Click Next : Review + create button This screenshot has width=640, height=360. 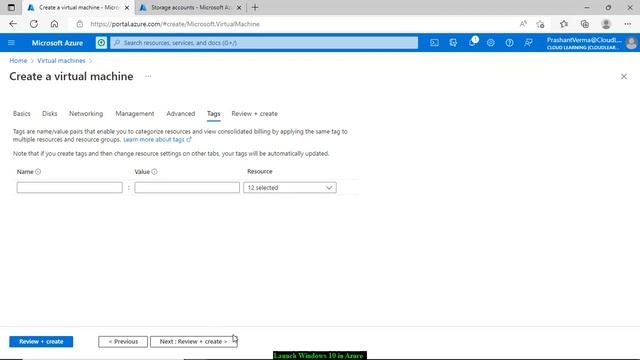[193, 342]
